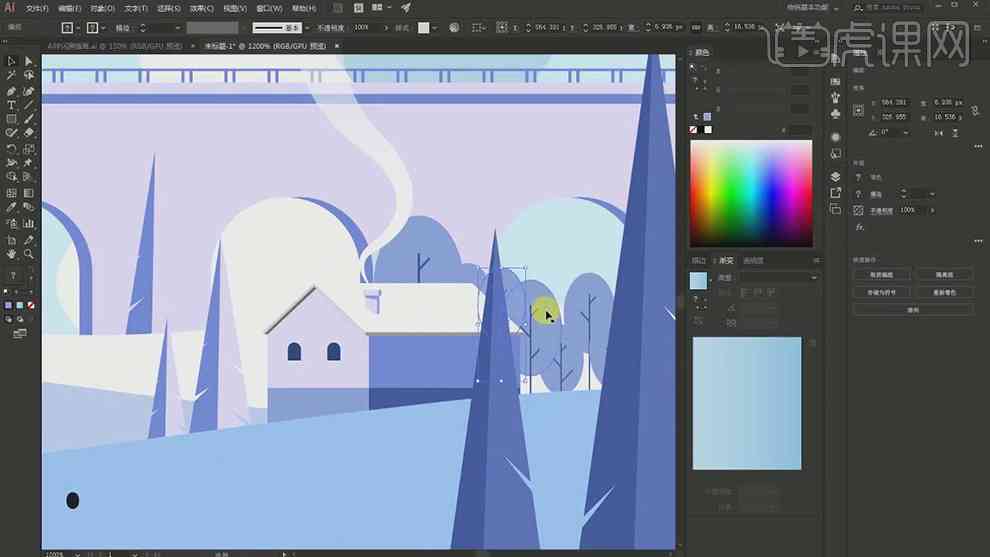Image resolution: width=990 pixels, height=557 pixels.
Task: Select the Rectangle tool
Action: coord(11,119)
